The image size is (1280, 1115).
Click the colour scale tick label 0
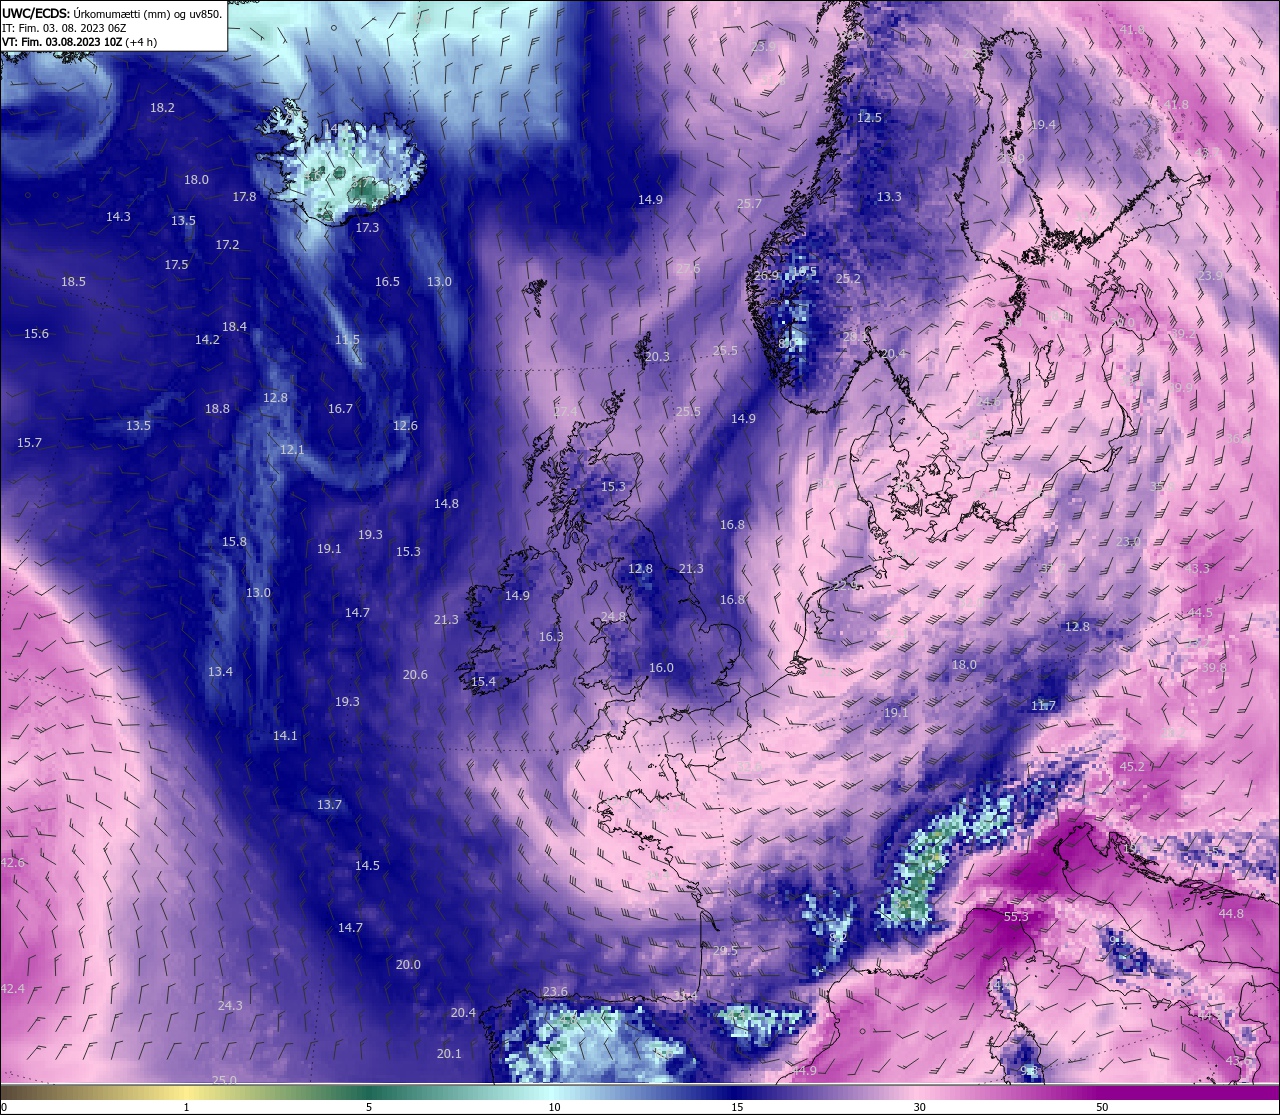[x=4, y=1107]
